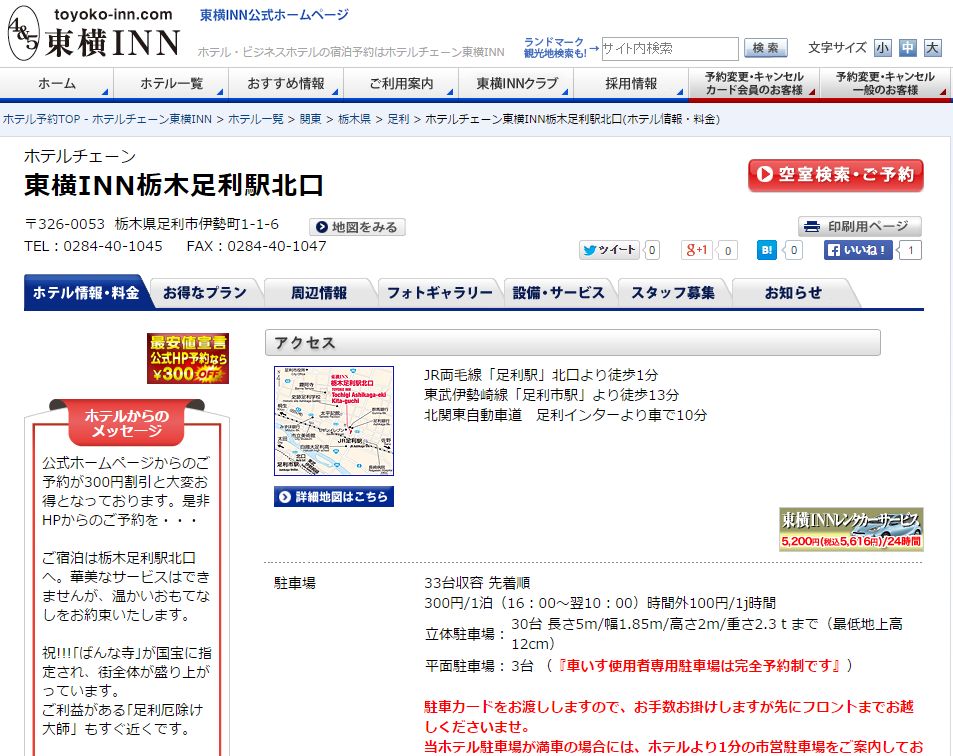
Task: Click the 東横INN公式ホームページ link
Action: [x=274, y=15]
